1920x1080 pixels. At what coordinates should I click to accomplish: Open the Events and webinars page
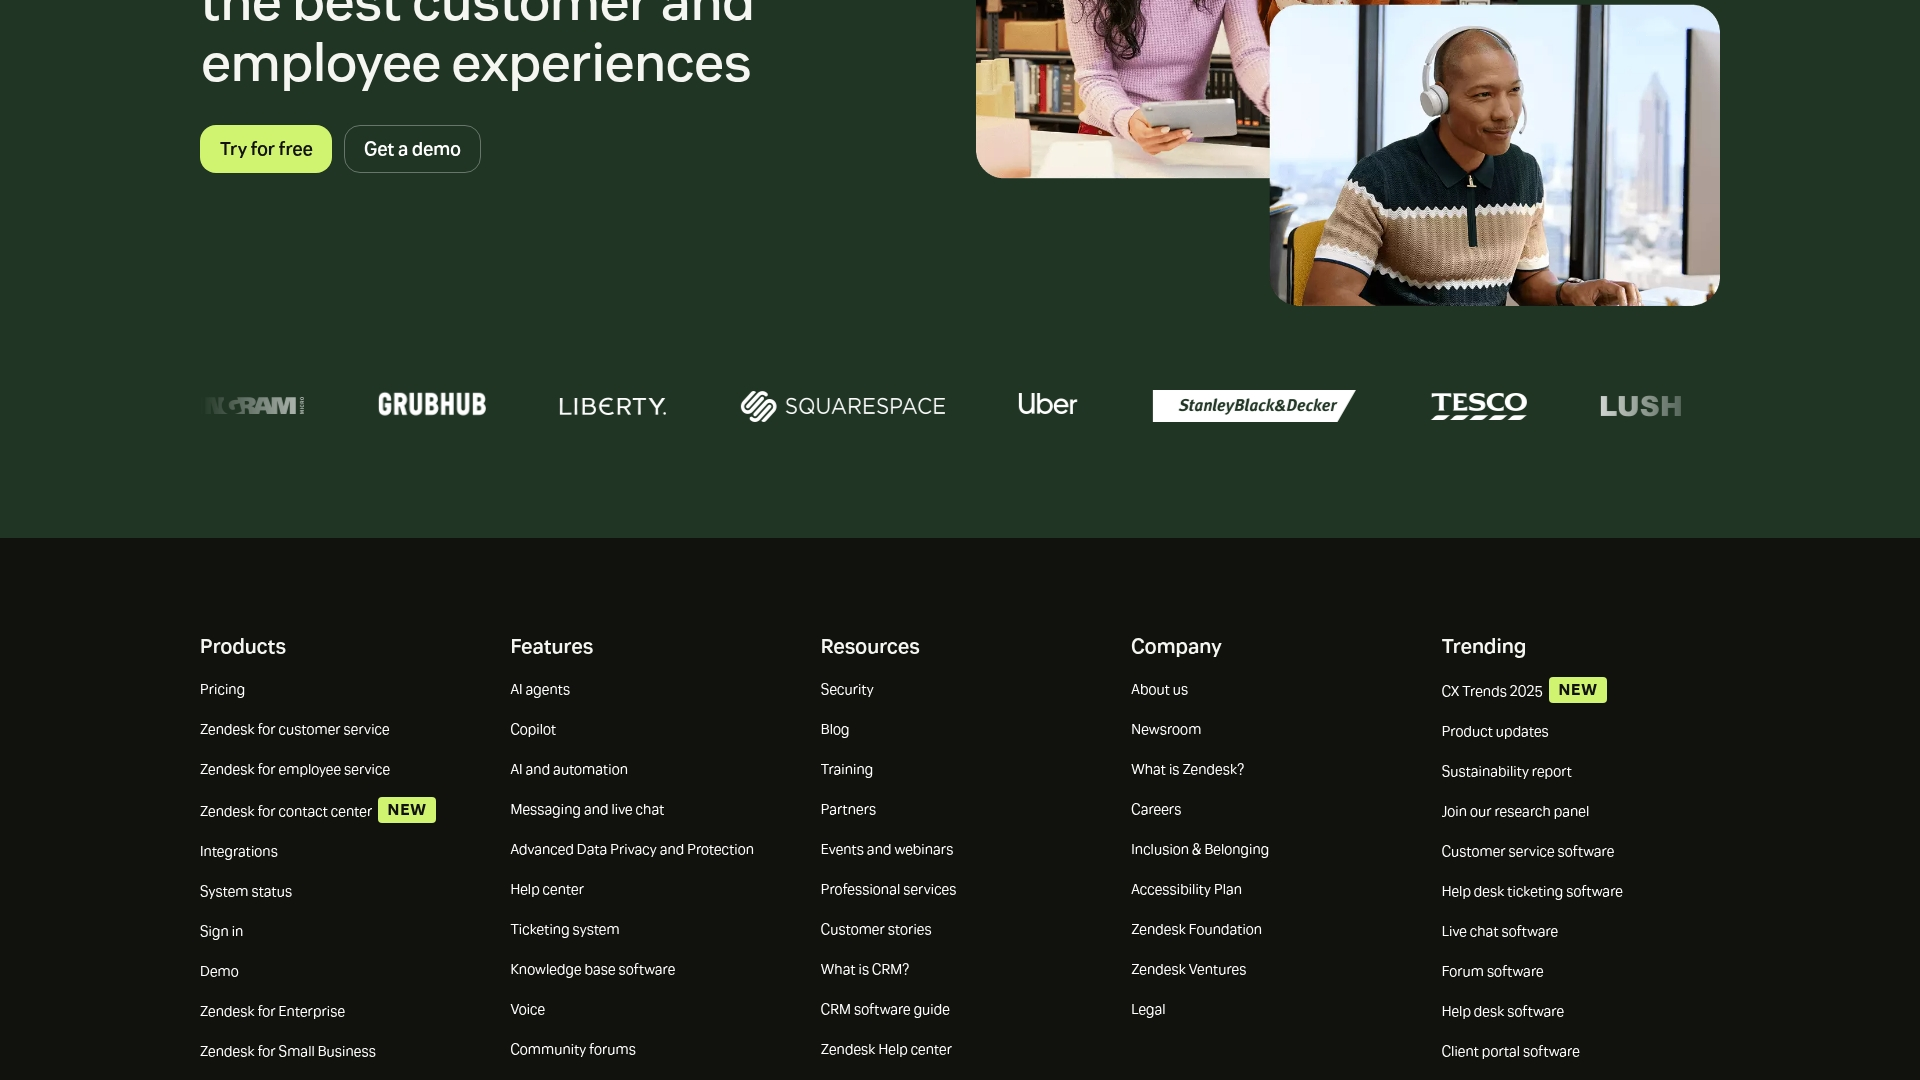coord(886,849)
